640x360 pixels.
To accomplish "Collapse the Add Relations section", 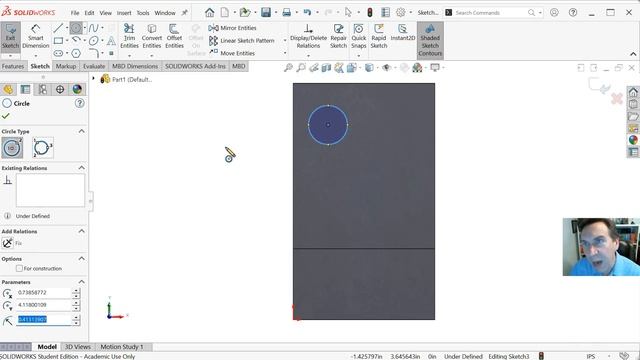I will coord(82,231).
